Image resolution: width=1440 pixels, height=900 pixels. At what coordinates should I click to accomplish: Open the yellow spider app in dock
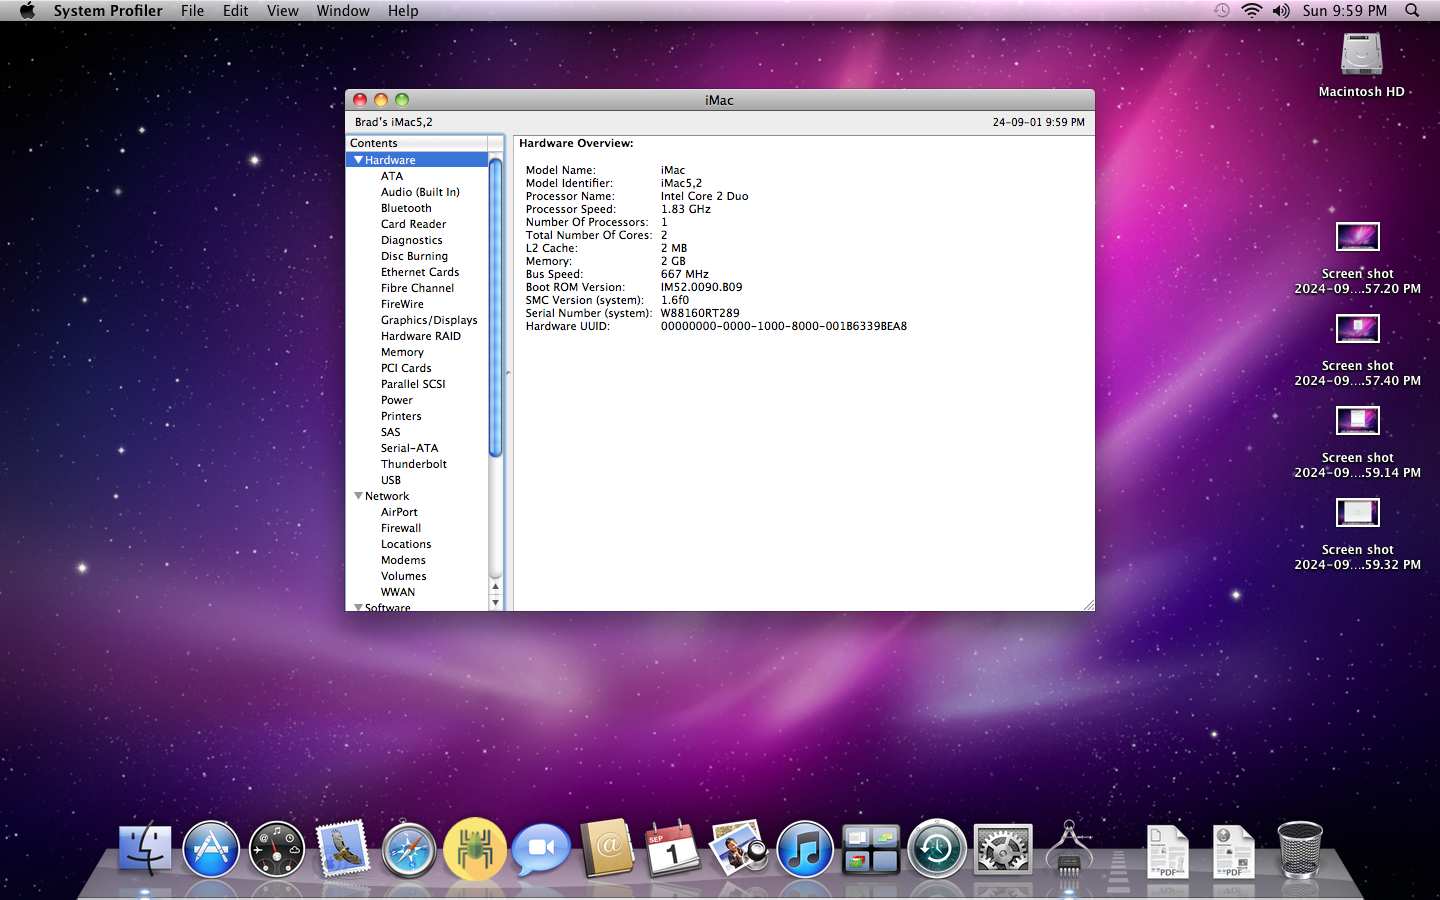click(475, 849)
